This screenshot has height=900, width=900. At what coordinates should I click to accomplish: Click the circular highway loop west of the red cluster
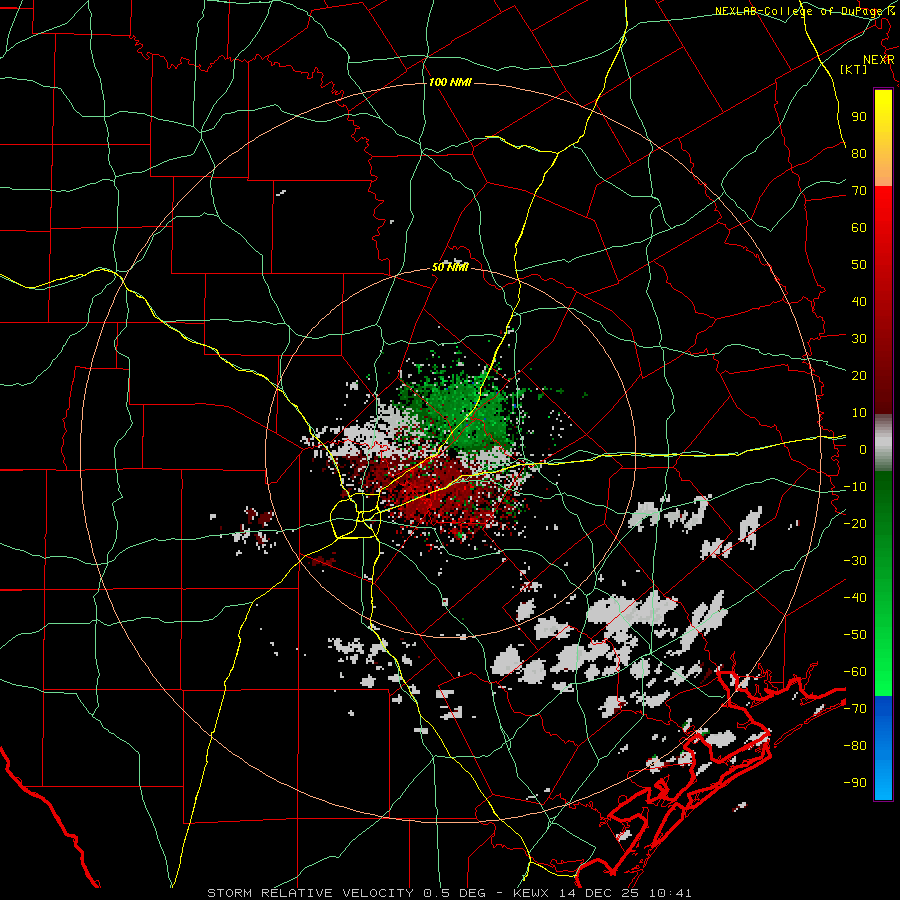(x=355, y=518)
